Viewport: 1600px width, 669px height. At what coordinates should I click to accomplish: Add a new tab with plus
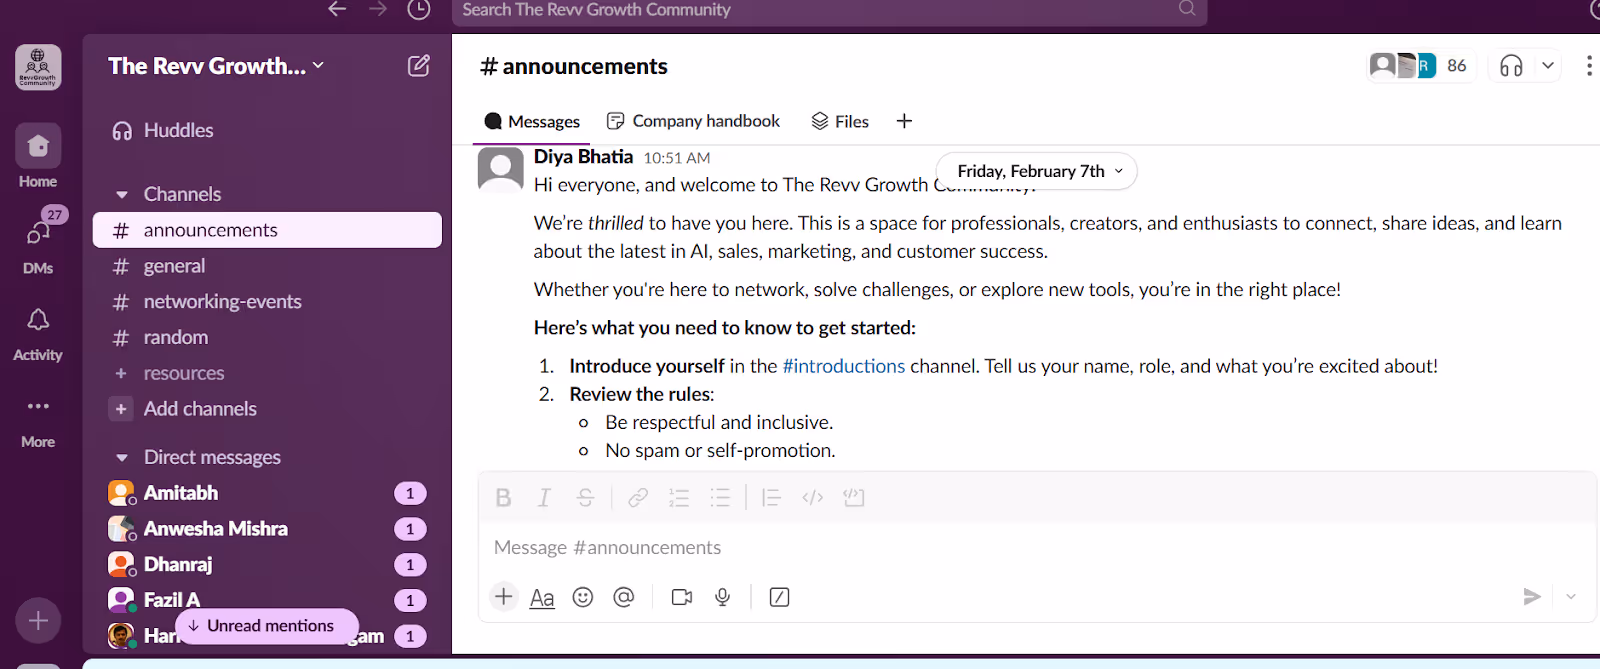[904, 121]
